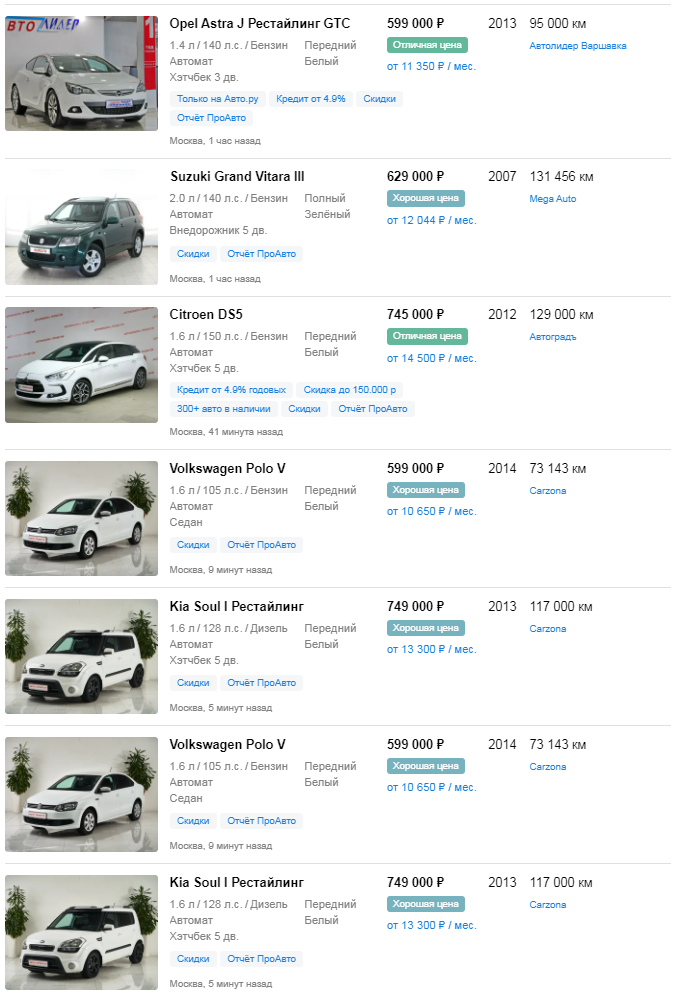
Task: Open the Mega Auto dealer link
Action: [x=552, y=199]
